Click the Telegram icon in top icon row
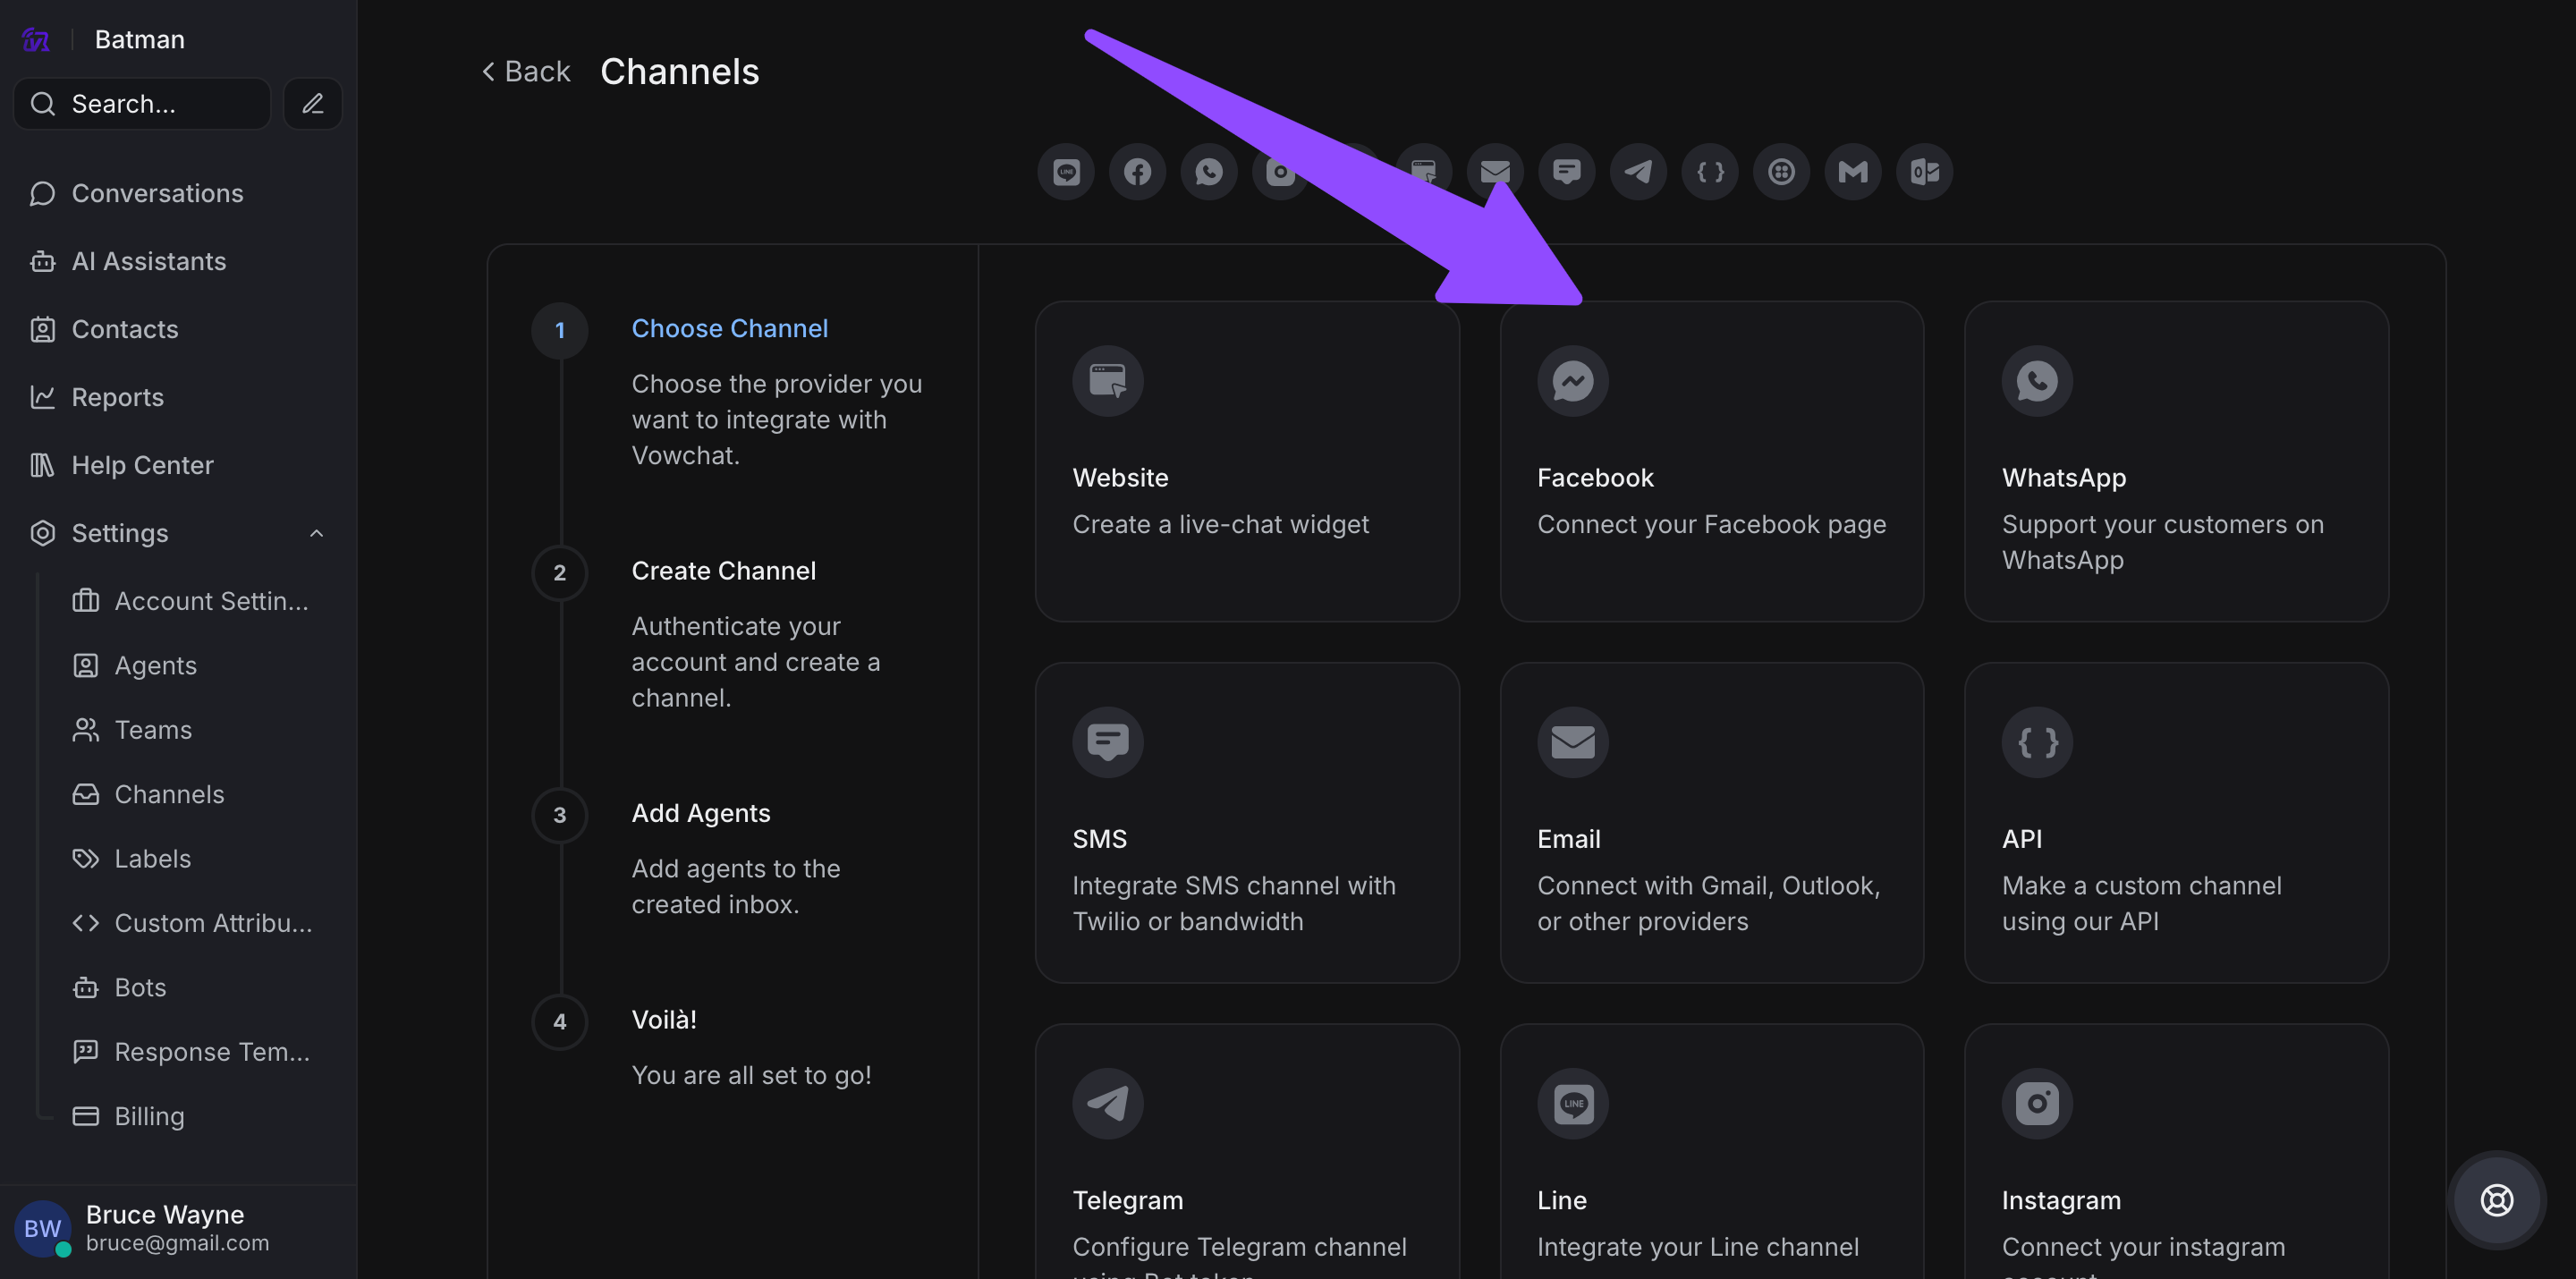 point(1638,172)
